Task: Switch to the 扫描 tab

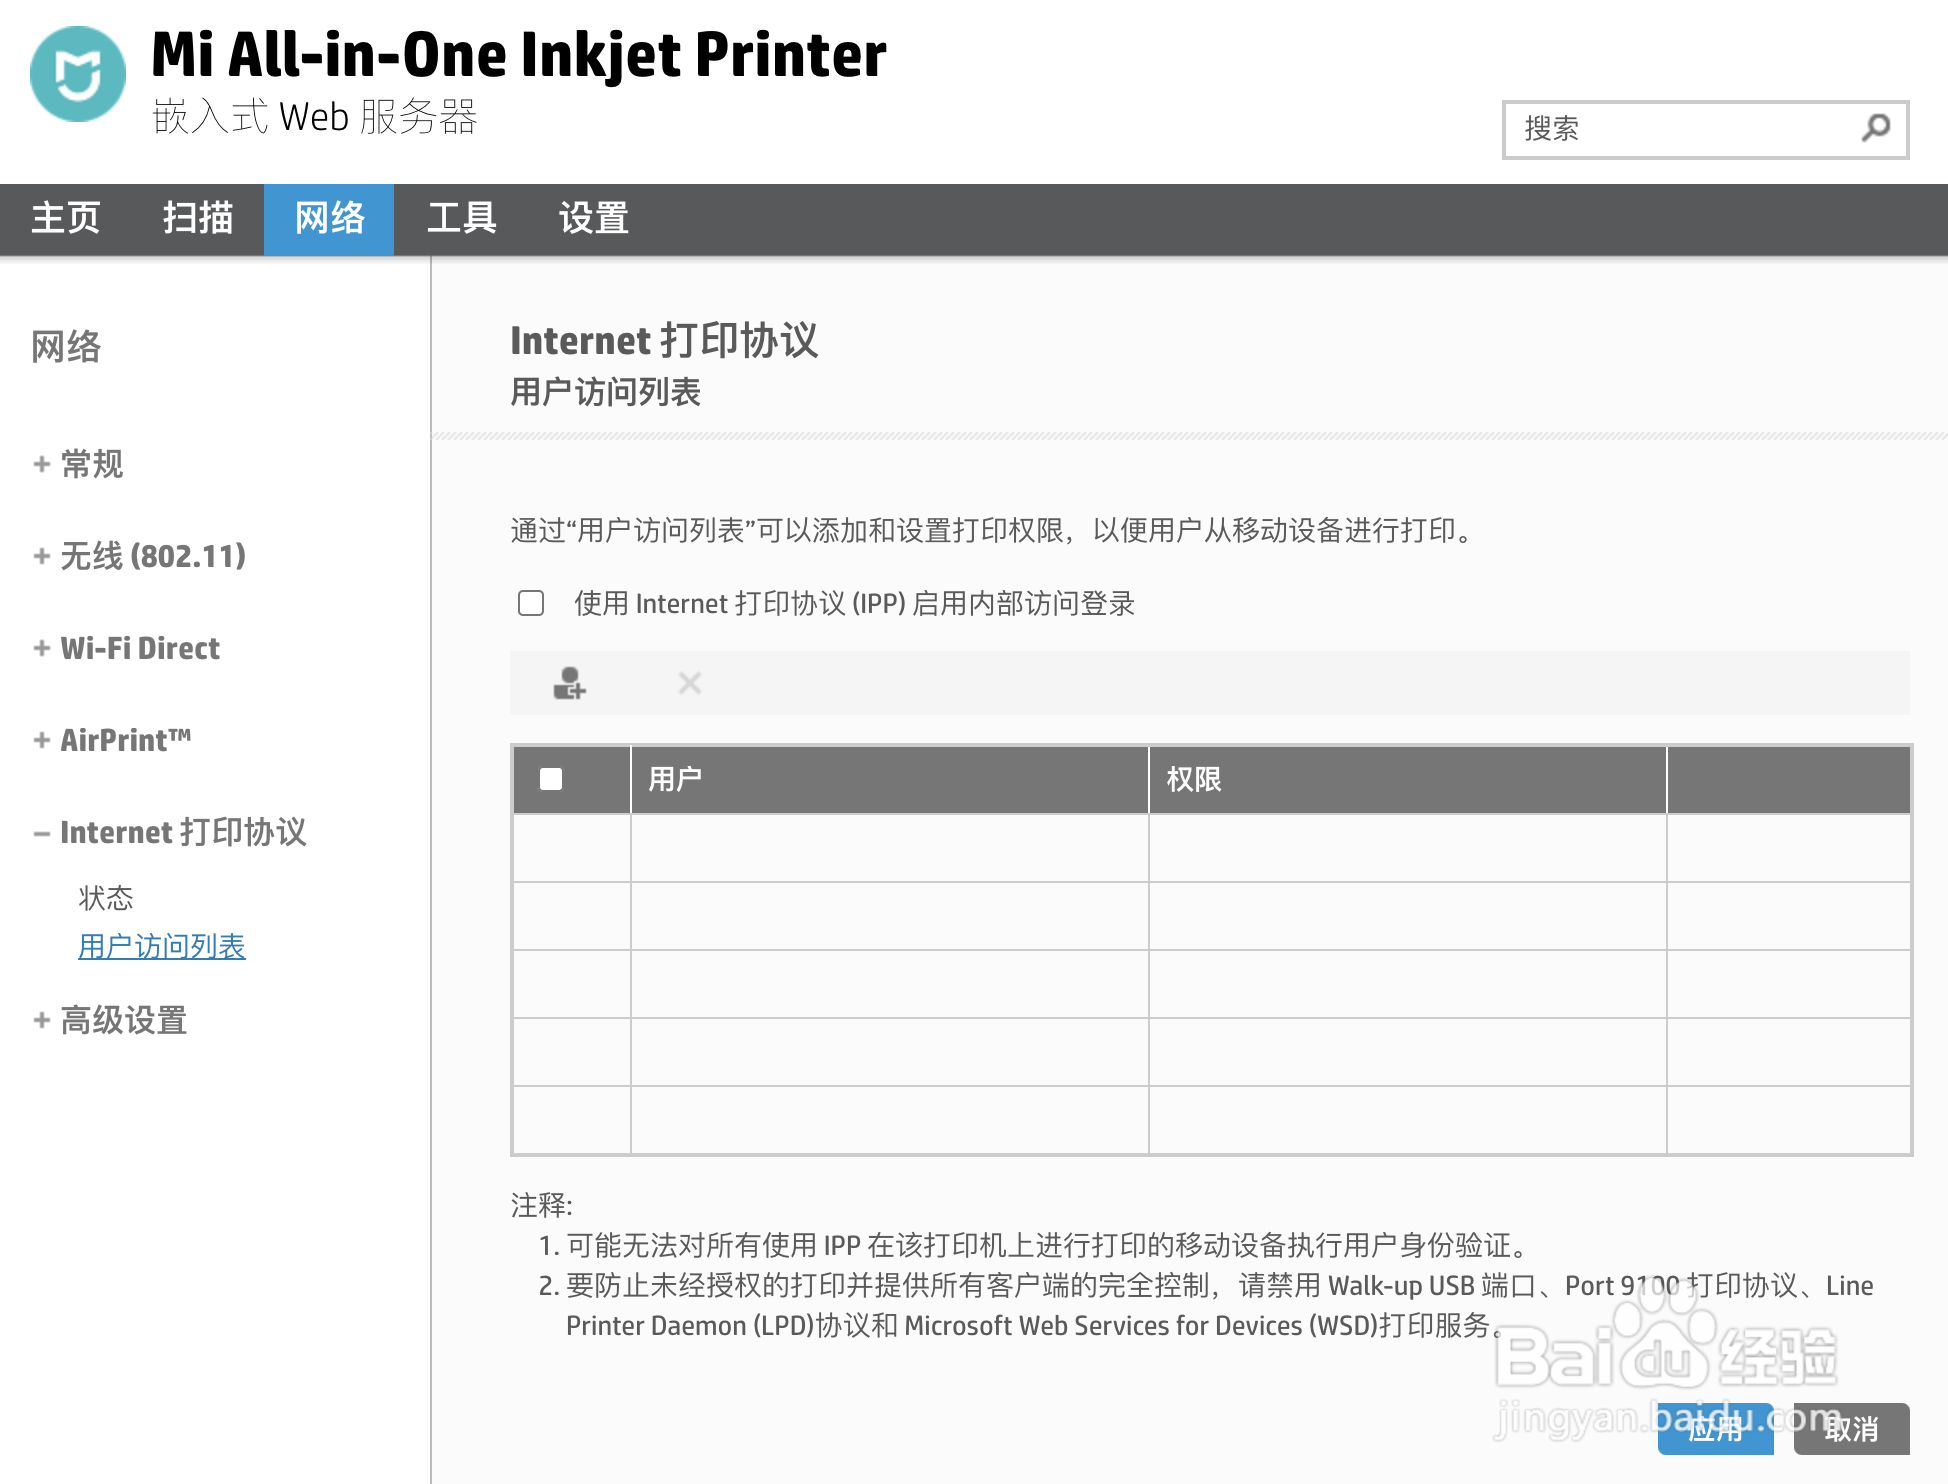Action: 198,218
